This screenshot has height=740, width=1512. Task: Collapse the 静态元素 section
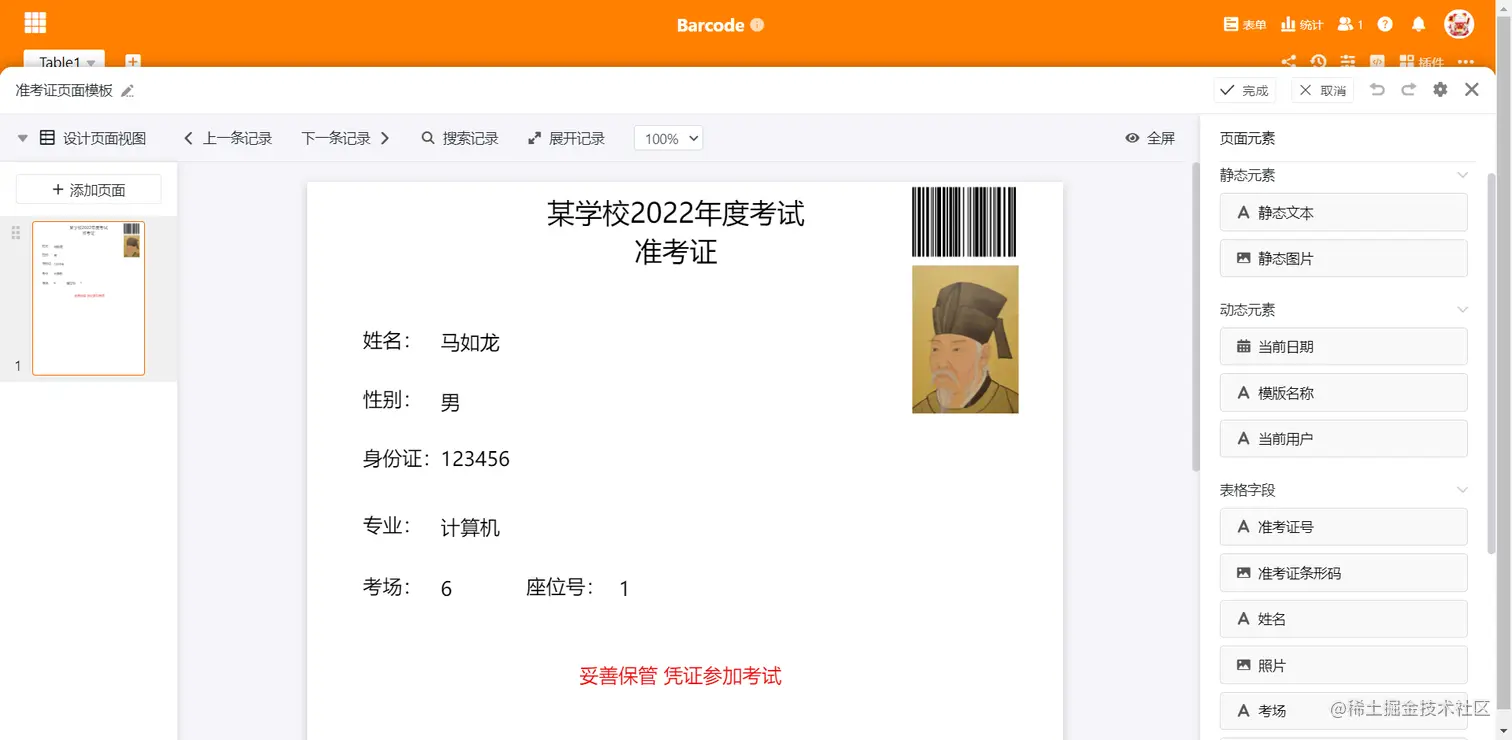pyautogui.click(x=1462, y=175)
